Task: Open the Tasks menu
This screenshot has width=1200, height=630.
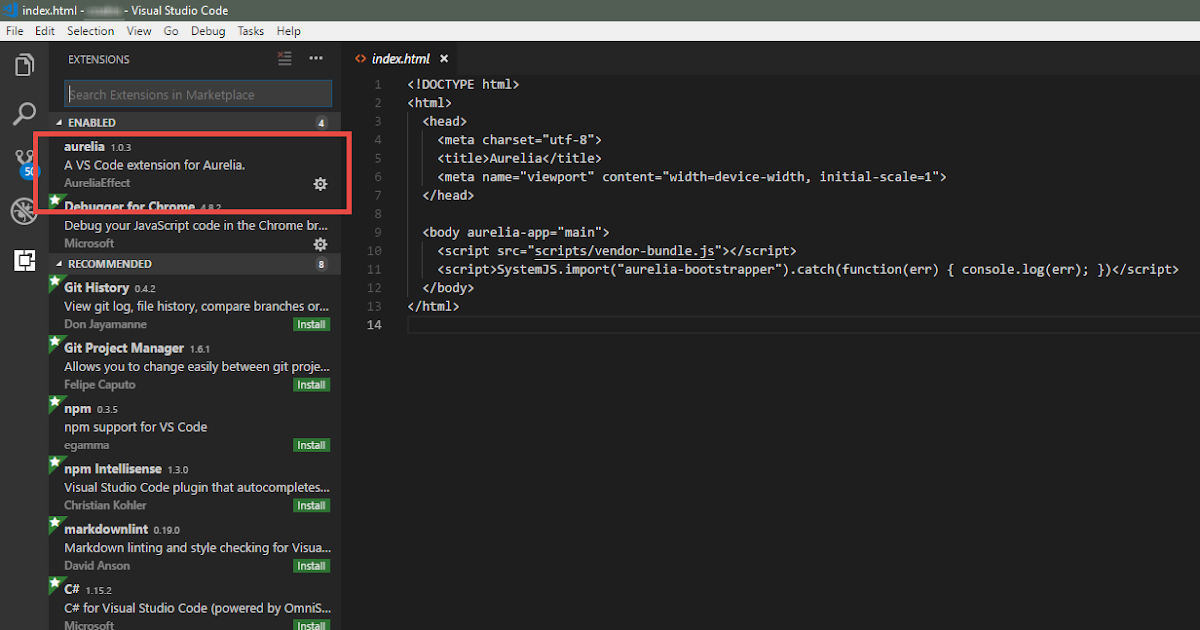Action: point(251,31)
